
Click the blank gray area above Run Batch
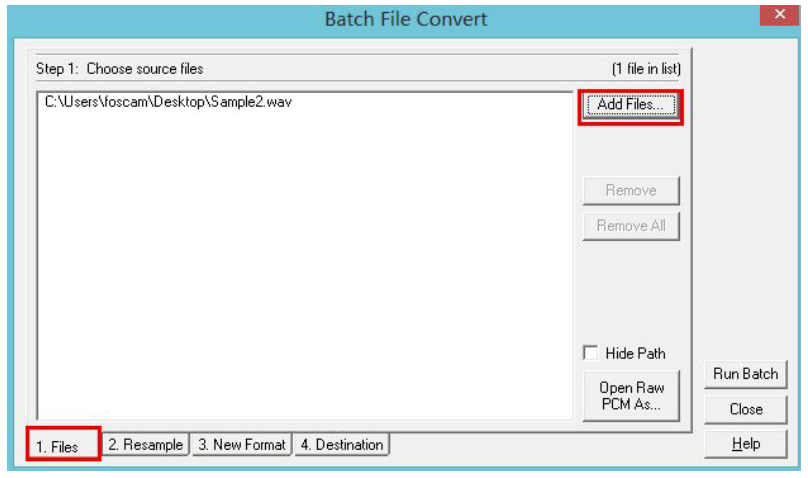click(x=745, y=200)
